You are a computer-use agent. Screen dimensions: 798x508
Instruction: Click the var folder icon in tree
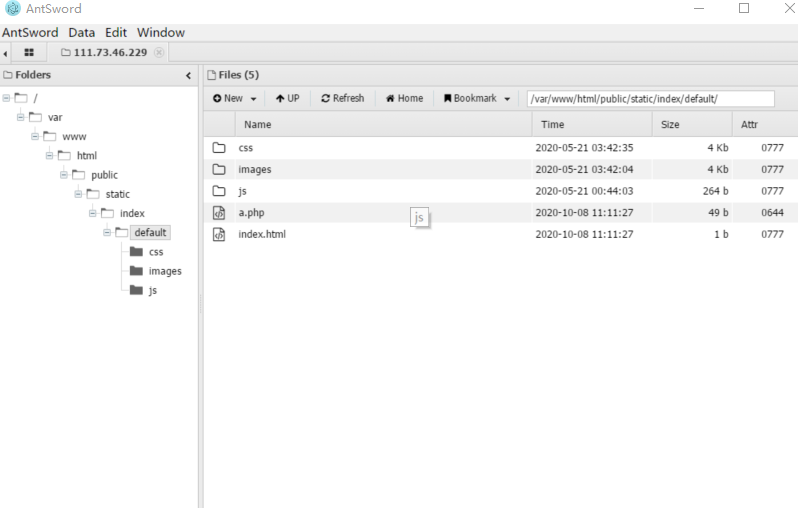pos(35,117)
